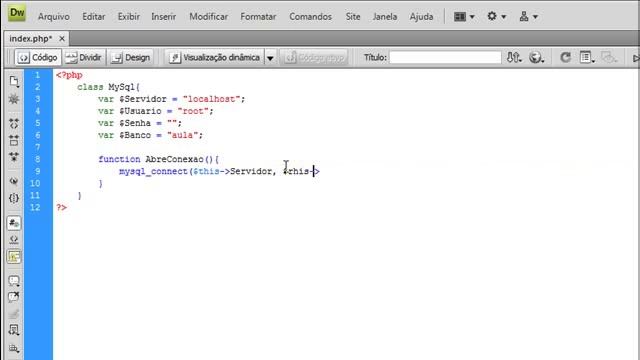Open the Formatar menu
This screenshot has width=640, height=360.
258,17
